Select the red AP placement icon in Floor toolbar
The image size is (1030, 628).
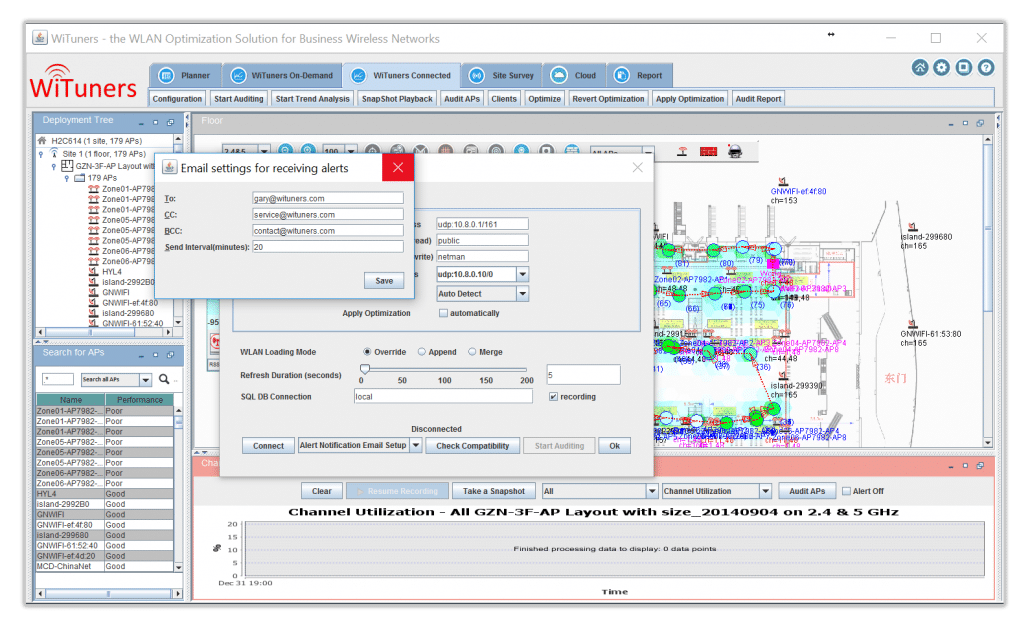[x=683, y=152]
